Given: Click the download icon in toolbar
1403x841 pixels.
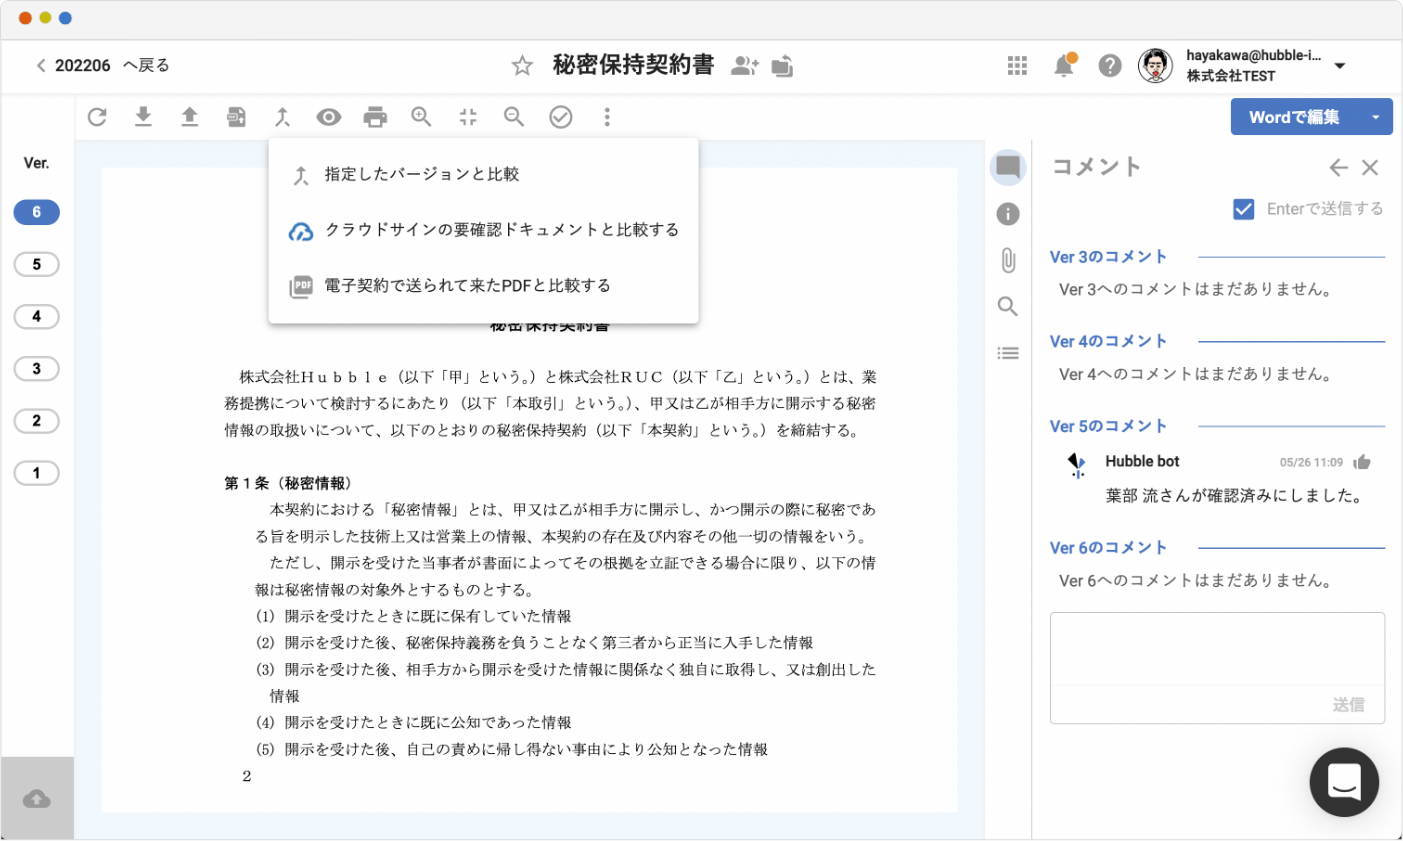Looking at the screenshot, I should [x=143, y=117].
